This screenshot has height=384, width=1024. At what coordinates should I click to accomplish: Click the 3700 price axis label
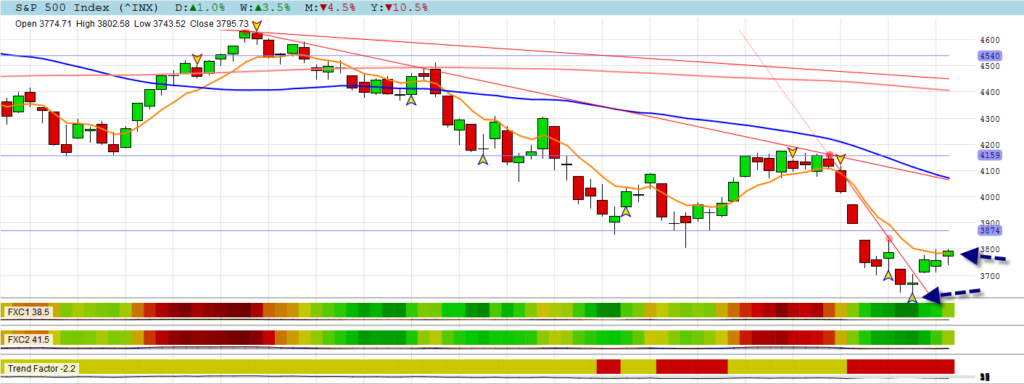(990, 276)
